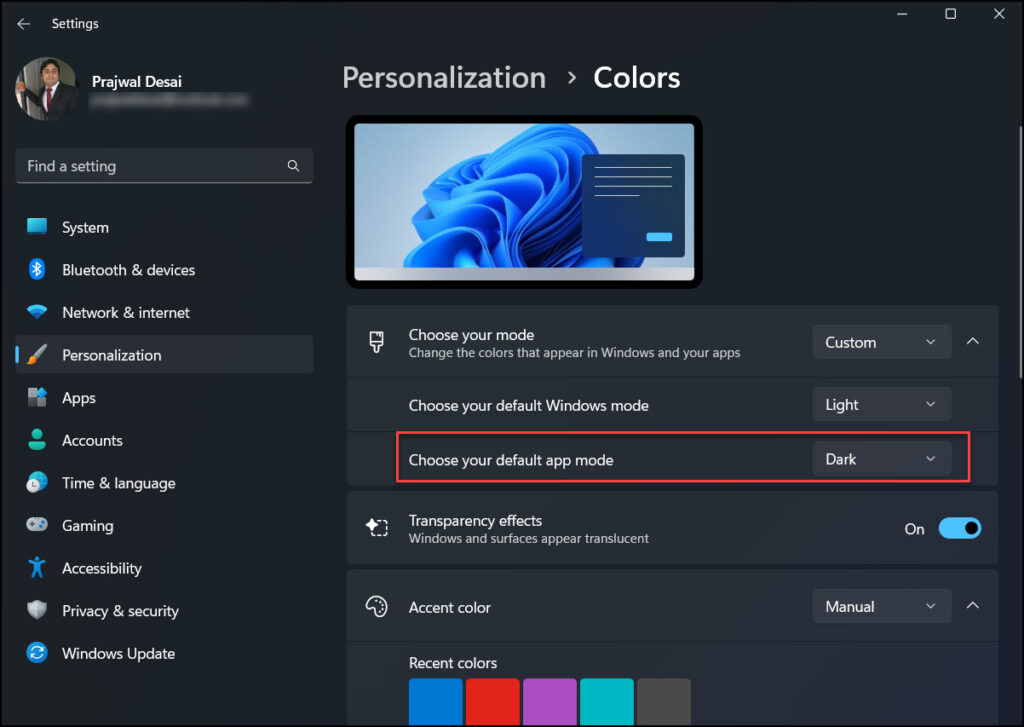The height and width of the screenshot is (727, 1024).
Task: Click the Time & language globe icon
Action: (37, 482)
